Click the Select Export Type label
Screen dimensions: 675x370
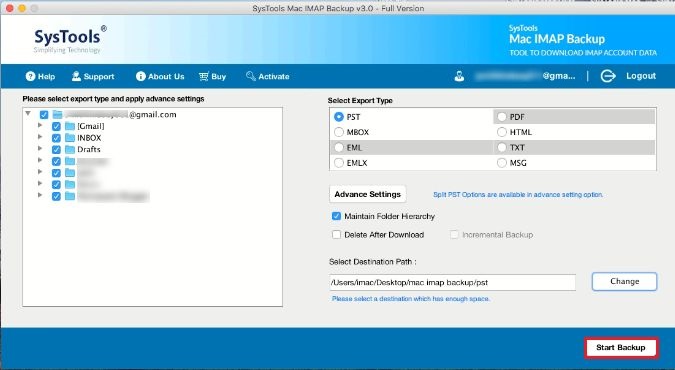click(360, 100)
